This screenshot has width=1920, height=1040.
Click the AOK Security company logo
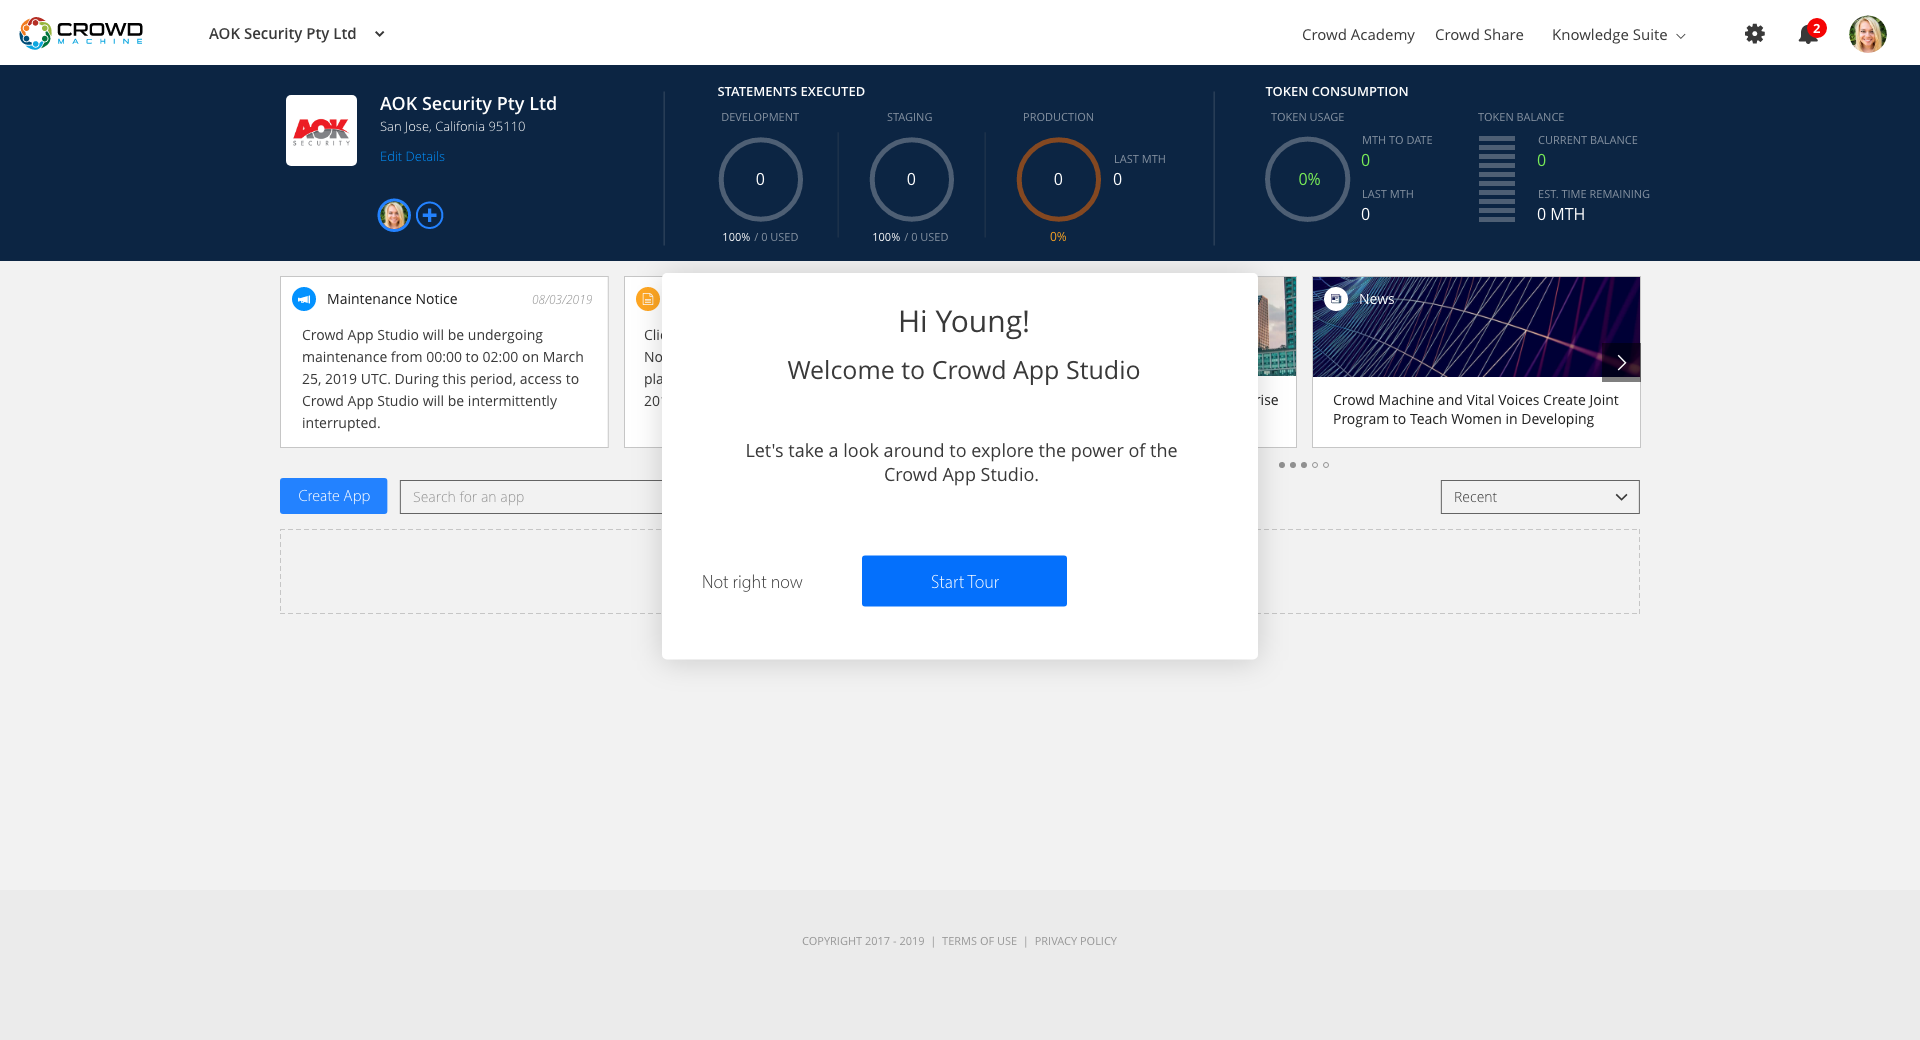point(321,130)
